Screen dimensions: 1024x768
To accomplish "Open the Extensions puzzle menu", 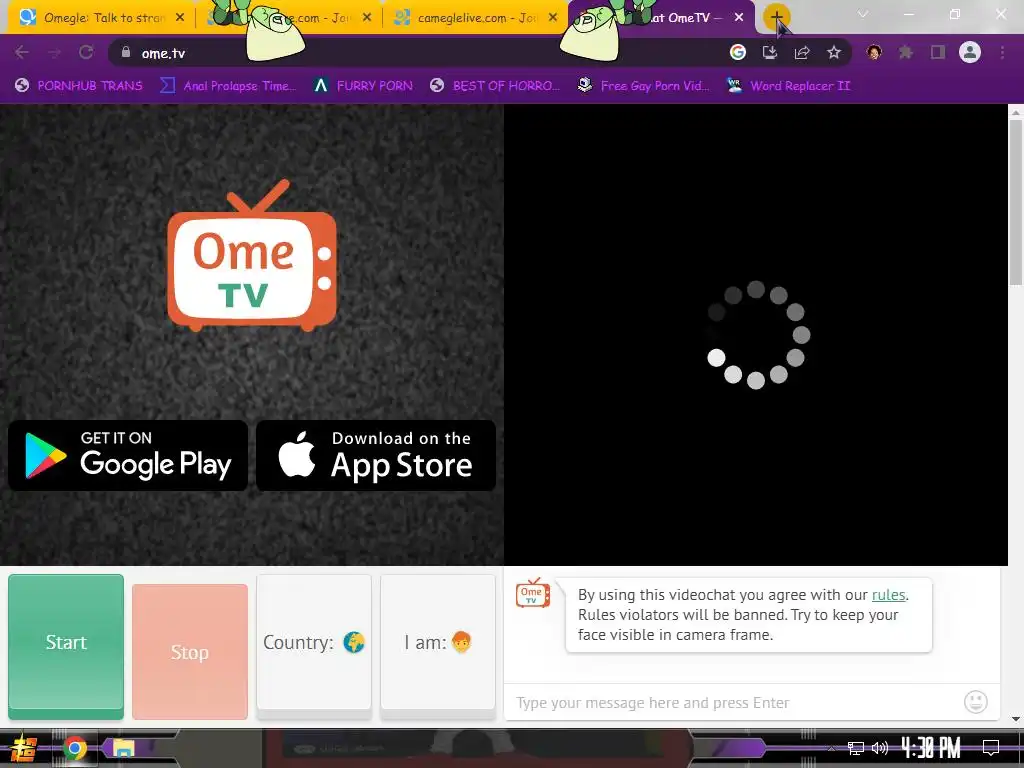I will point(906,52).
